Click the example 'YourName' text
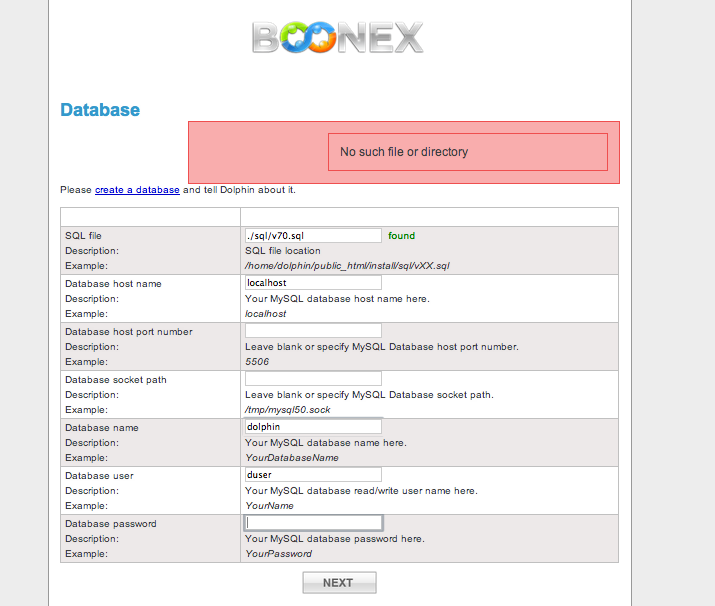Image resolution: width=715 pixels, height=606 pixels. tap(269, 506)
